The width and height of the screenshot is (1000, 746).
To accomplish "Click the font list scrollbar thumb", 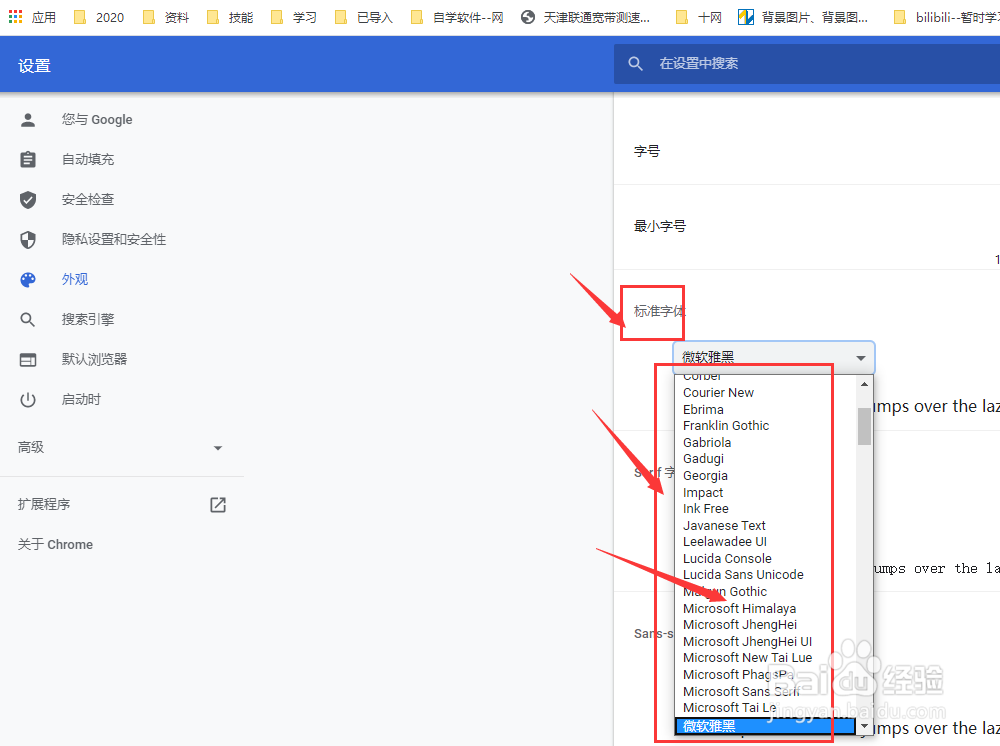I will coord(864,426).
